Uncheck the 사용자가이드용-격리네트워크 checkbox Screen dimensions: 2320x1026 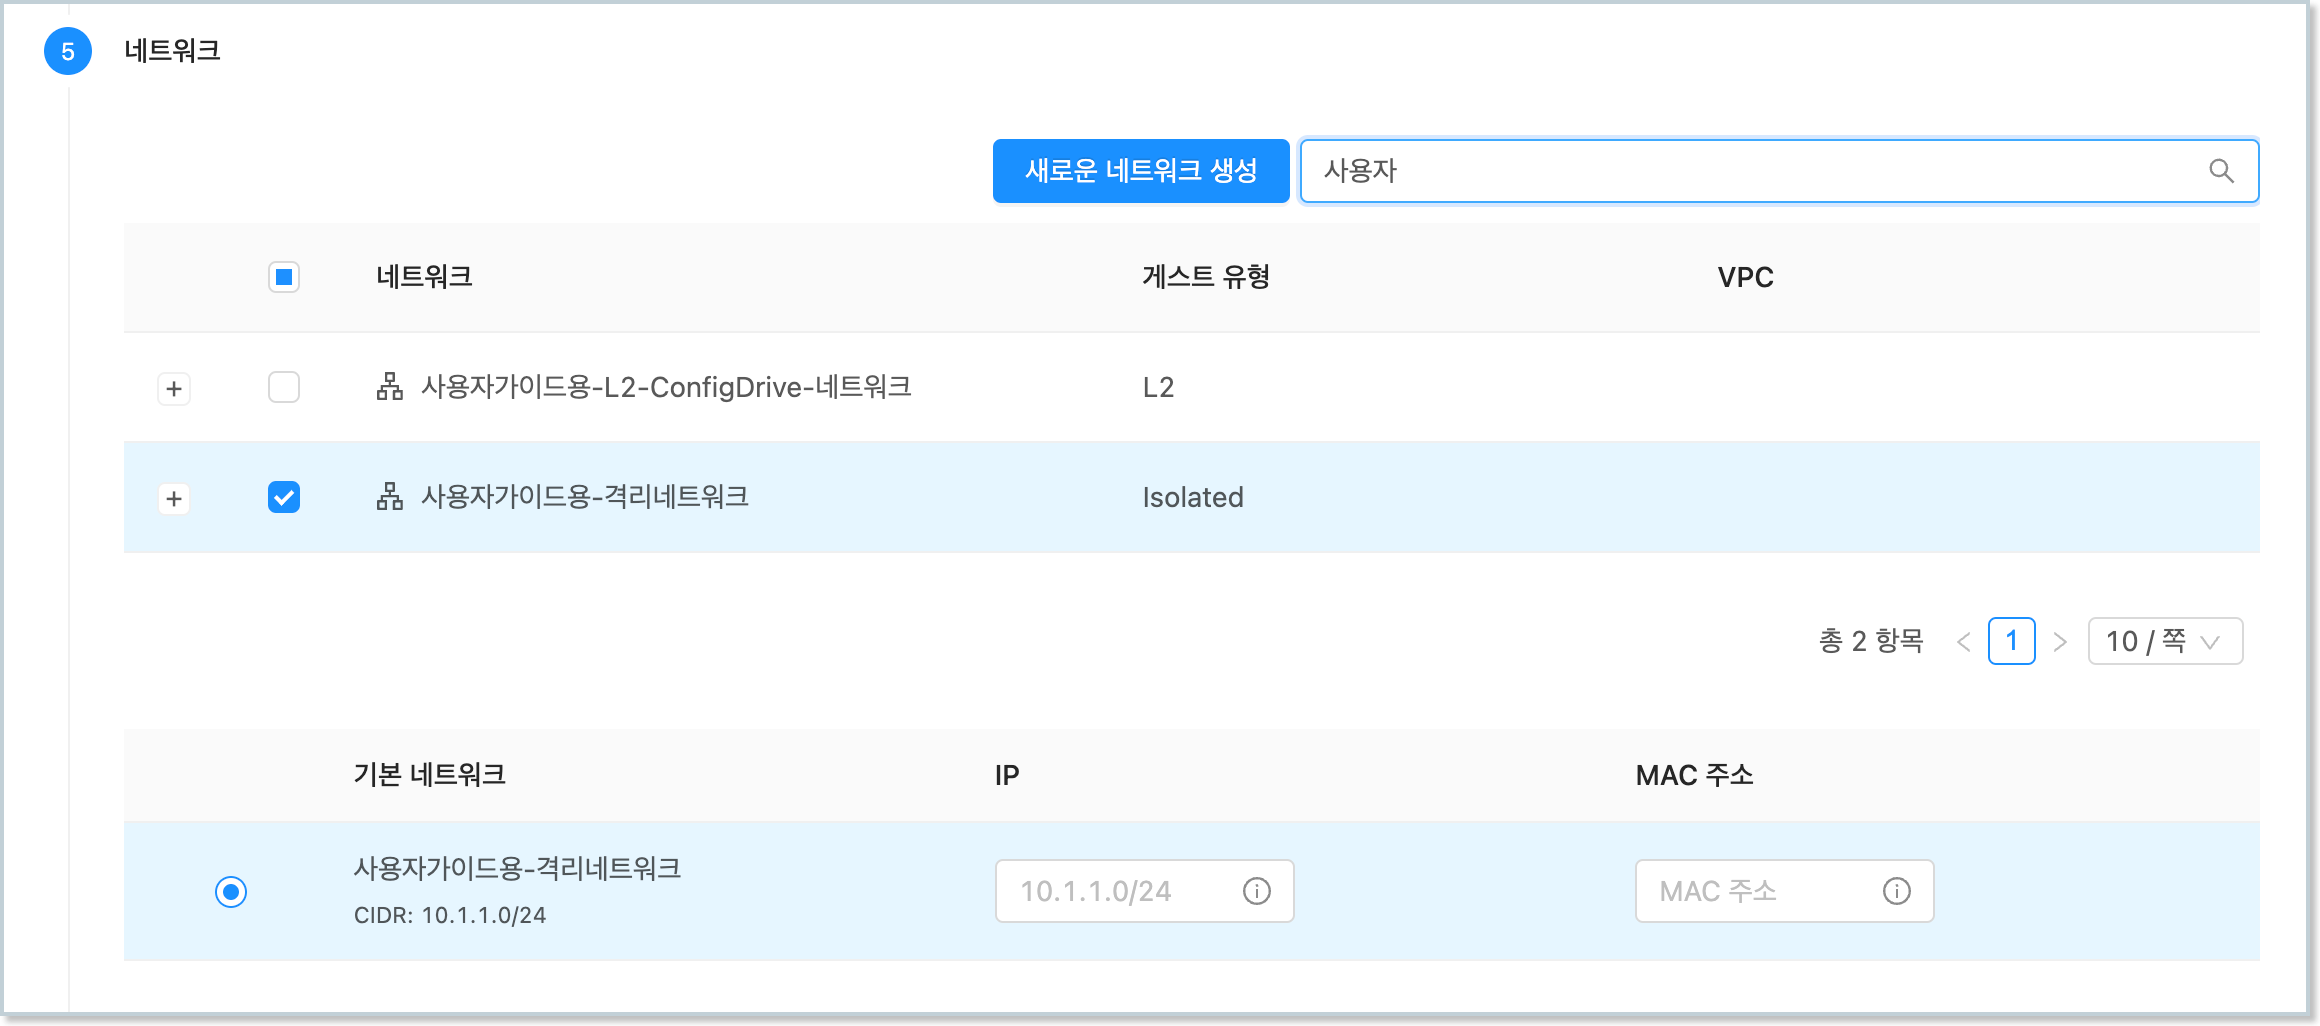coord(284,497)
